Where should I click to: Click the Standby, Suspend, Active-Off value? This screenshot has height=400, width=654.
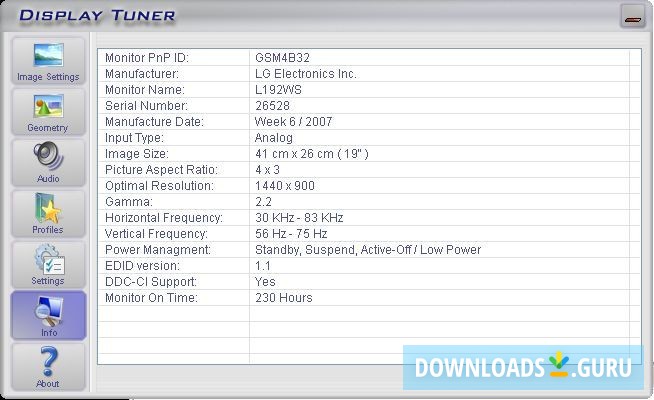click(368, 250)
